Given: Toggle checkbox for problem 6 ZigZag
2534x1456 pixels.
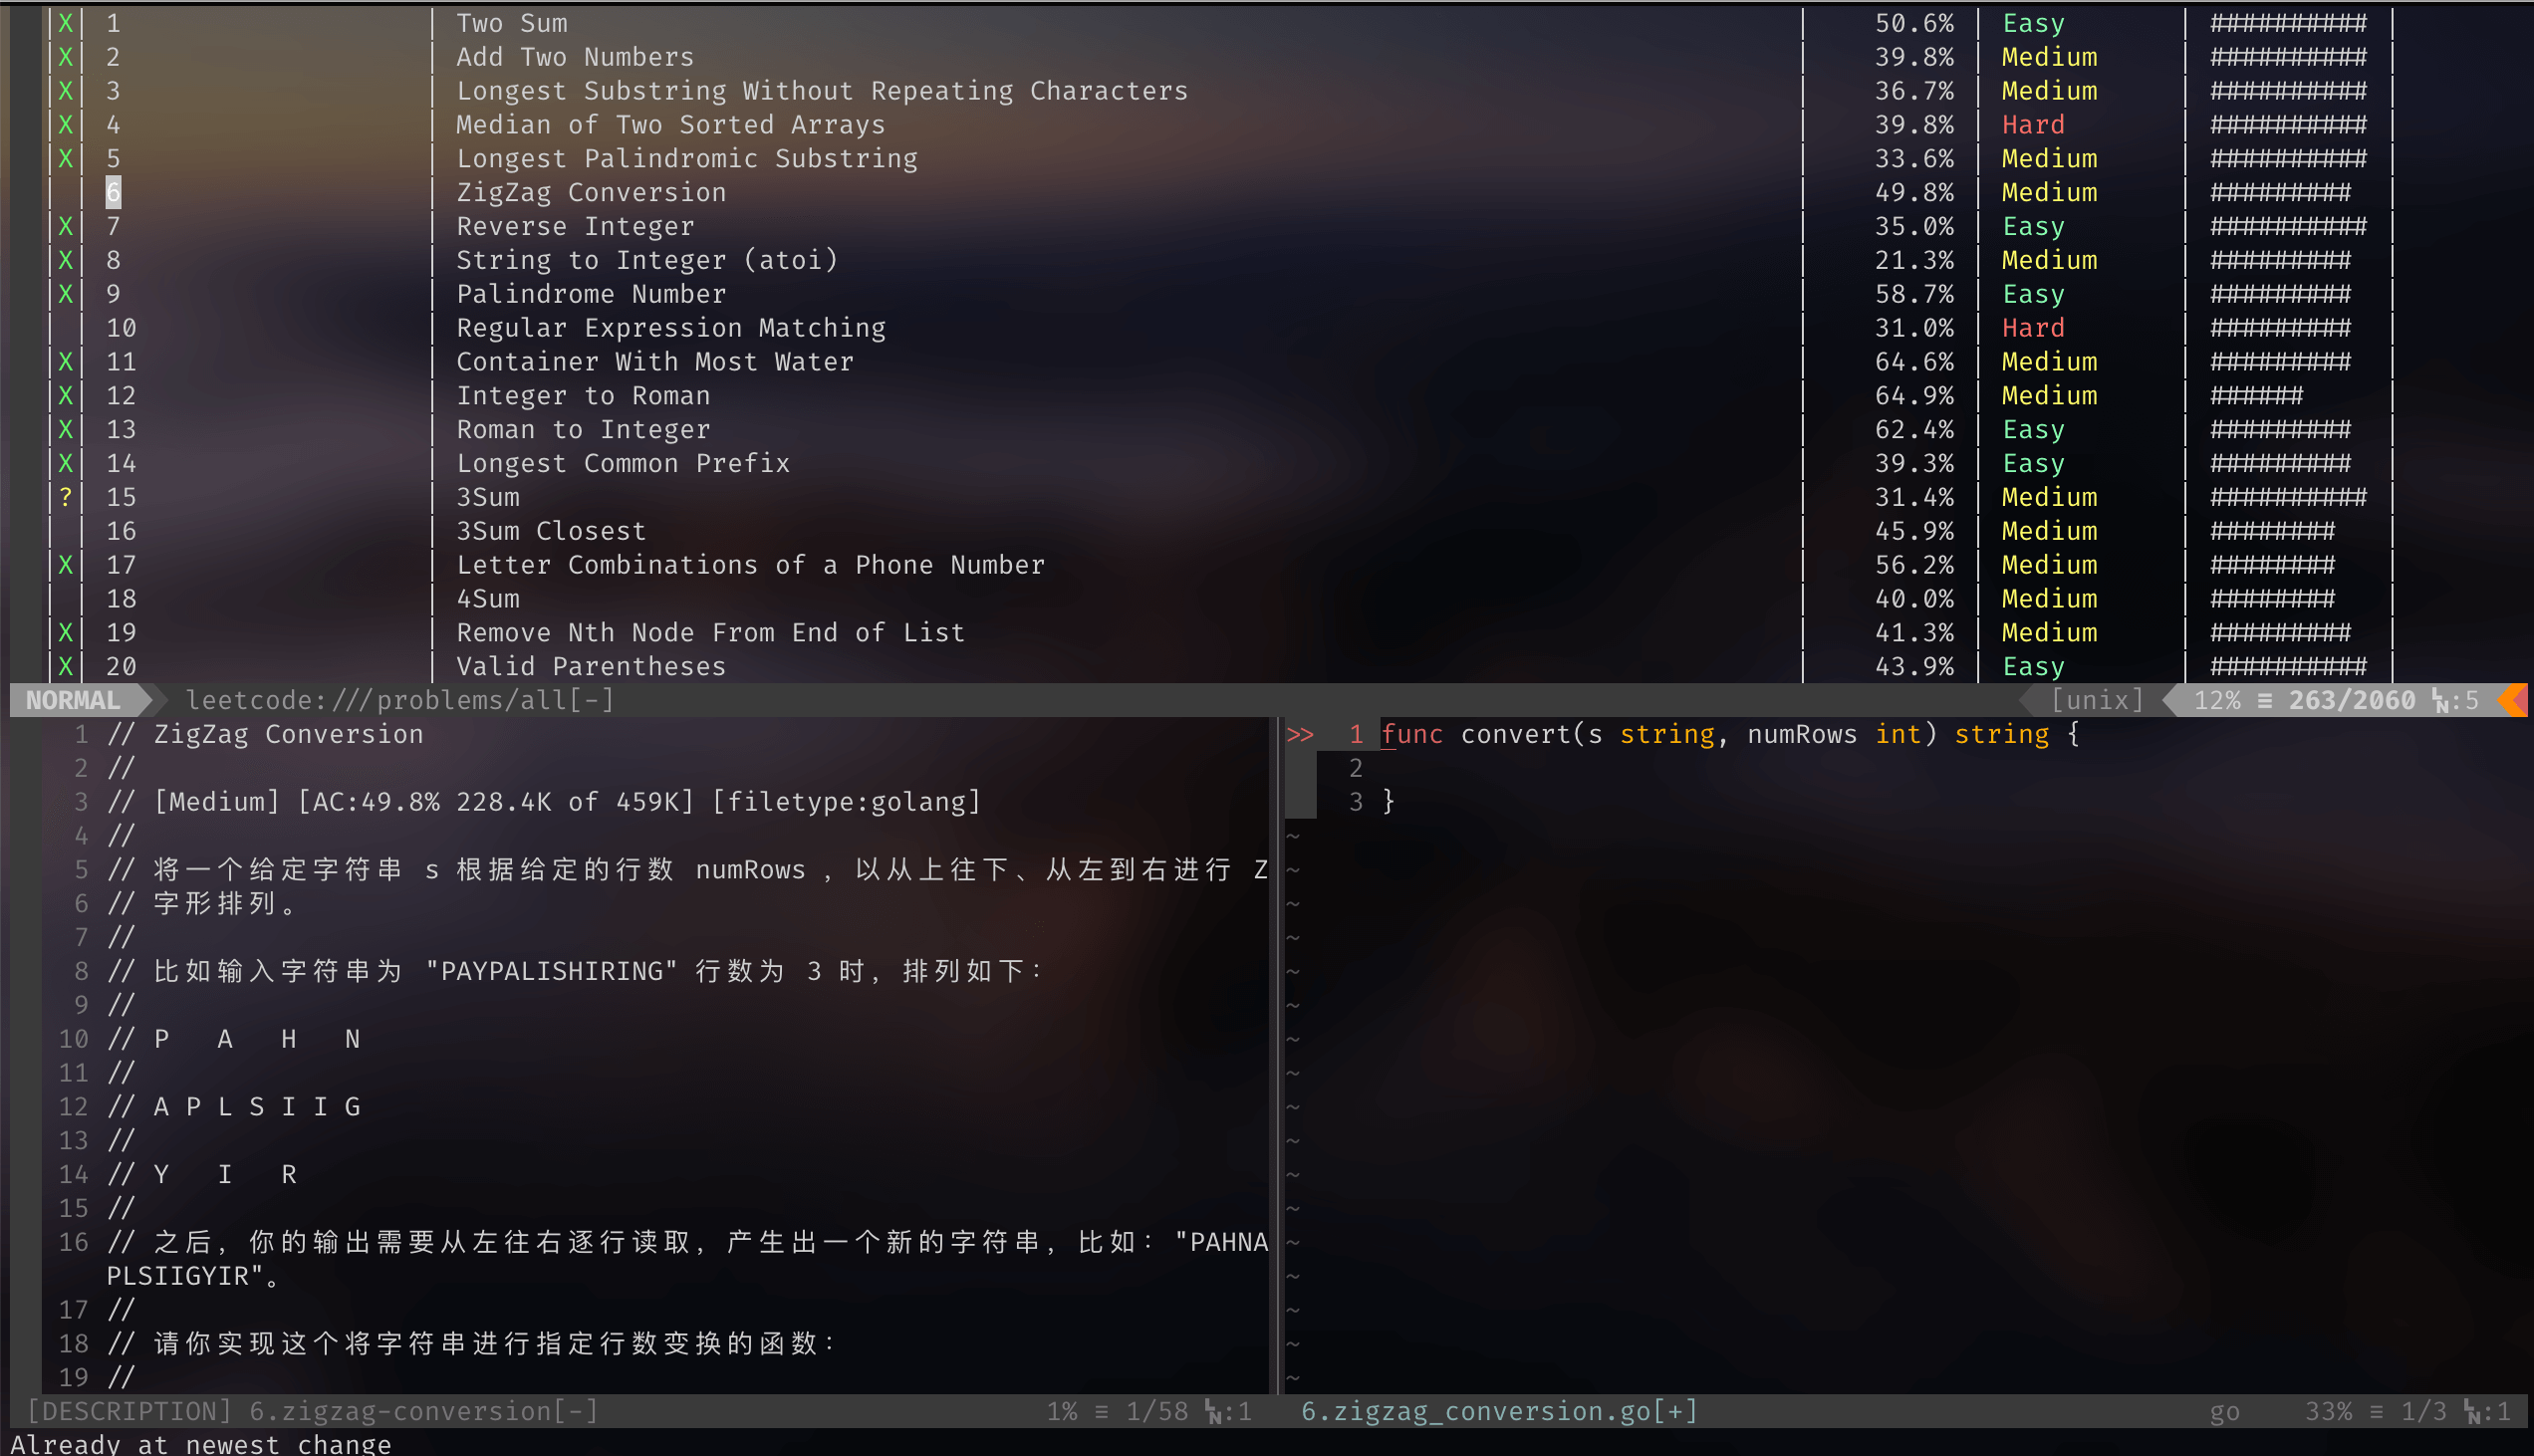Looking at the screenshot, I should click(x=65, y=191).
